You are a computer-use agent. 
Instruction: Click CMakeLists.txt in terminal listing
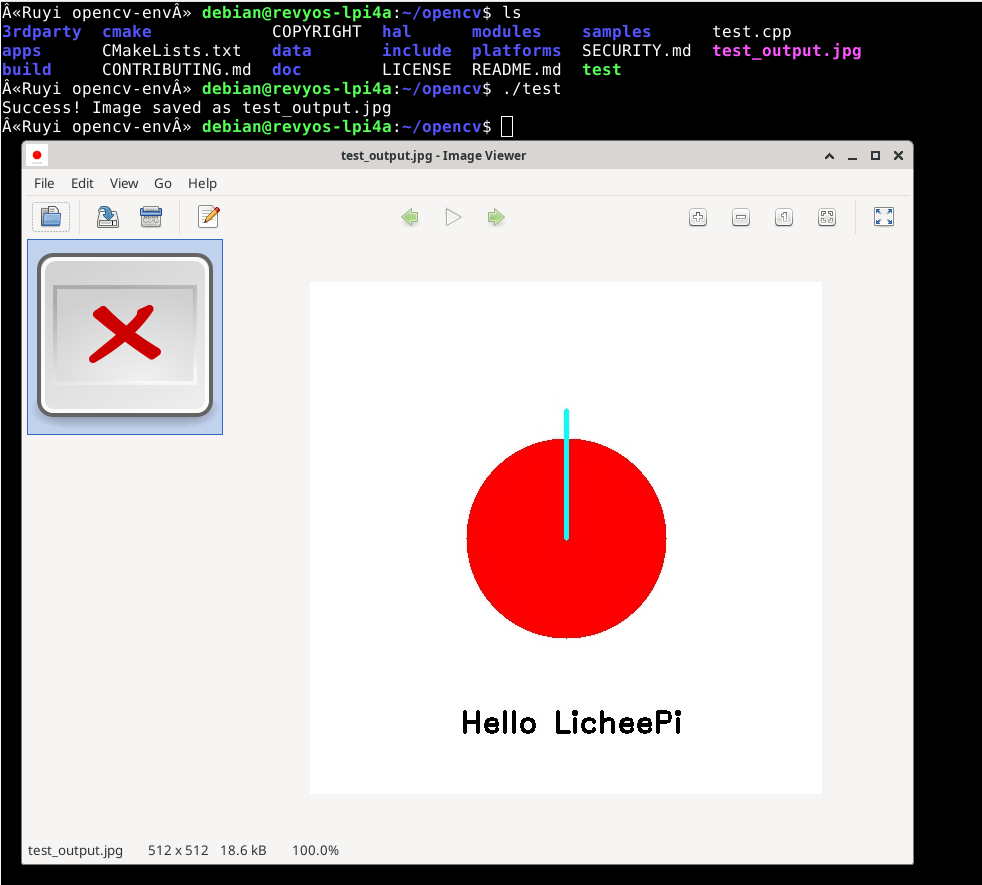[x=172, y=51]
